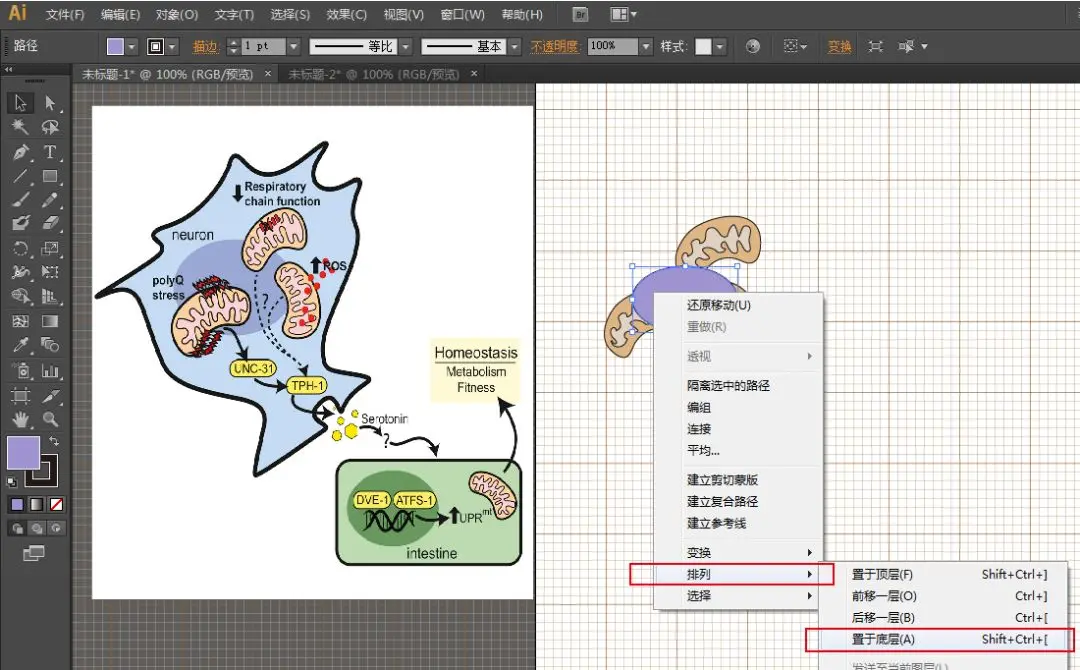Open the 文件(F) menu

(x=65, y=14)
